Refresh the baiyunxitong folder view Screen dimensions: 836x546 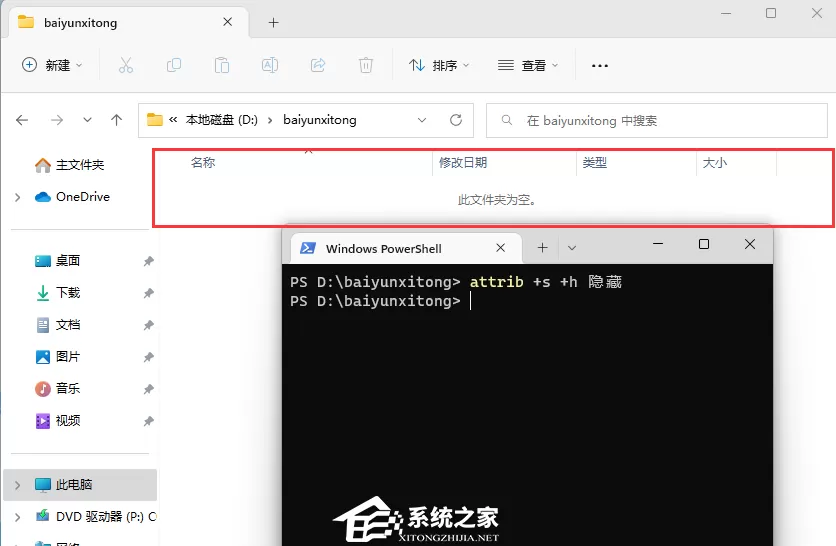click(456, 120)
